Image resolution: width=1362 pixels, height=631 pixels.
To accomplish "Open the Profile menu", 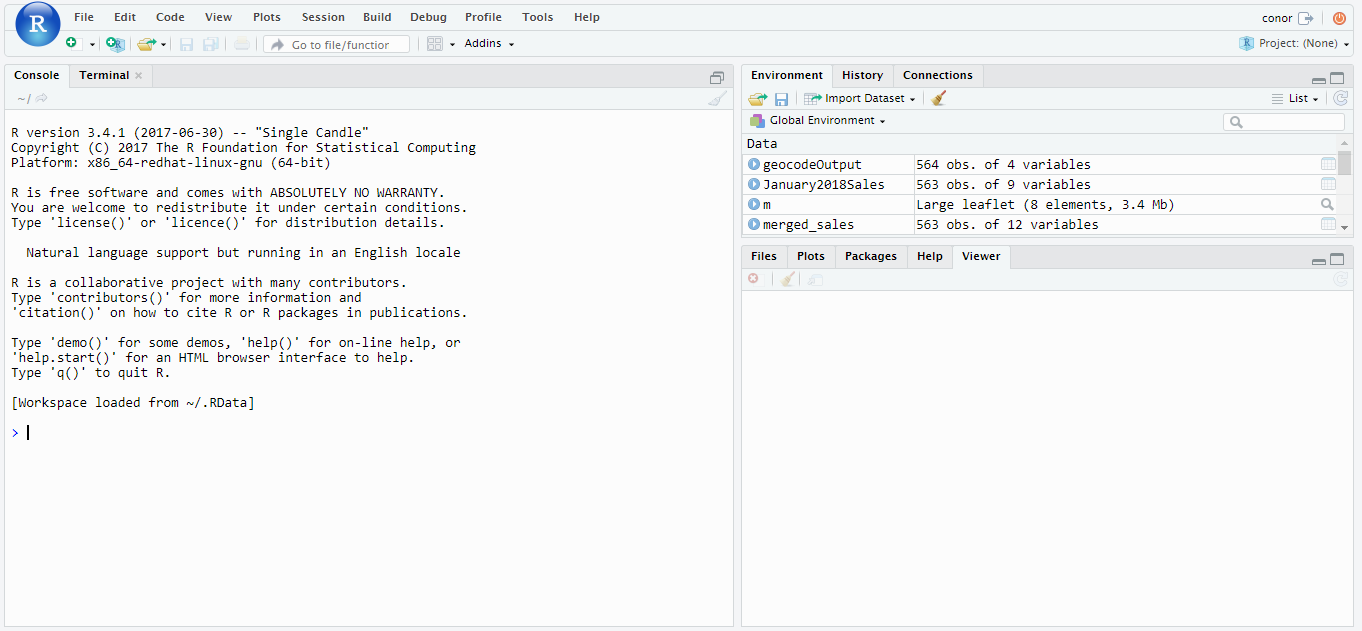I will [483, 17].
